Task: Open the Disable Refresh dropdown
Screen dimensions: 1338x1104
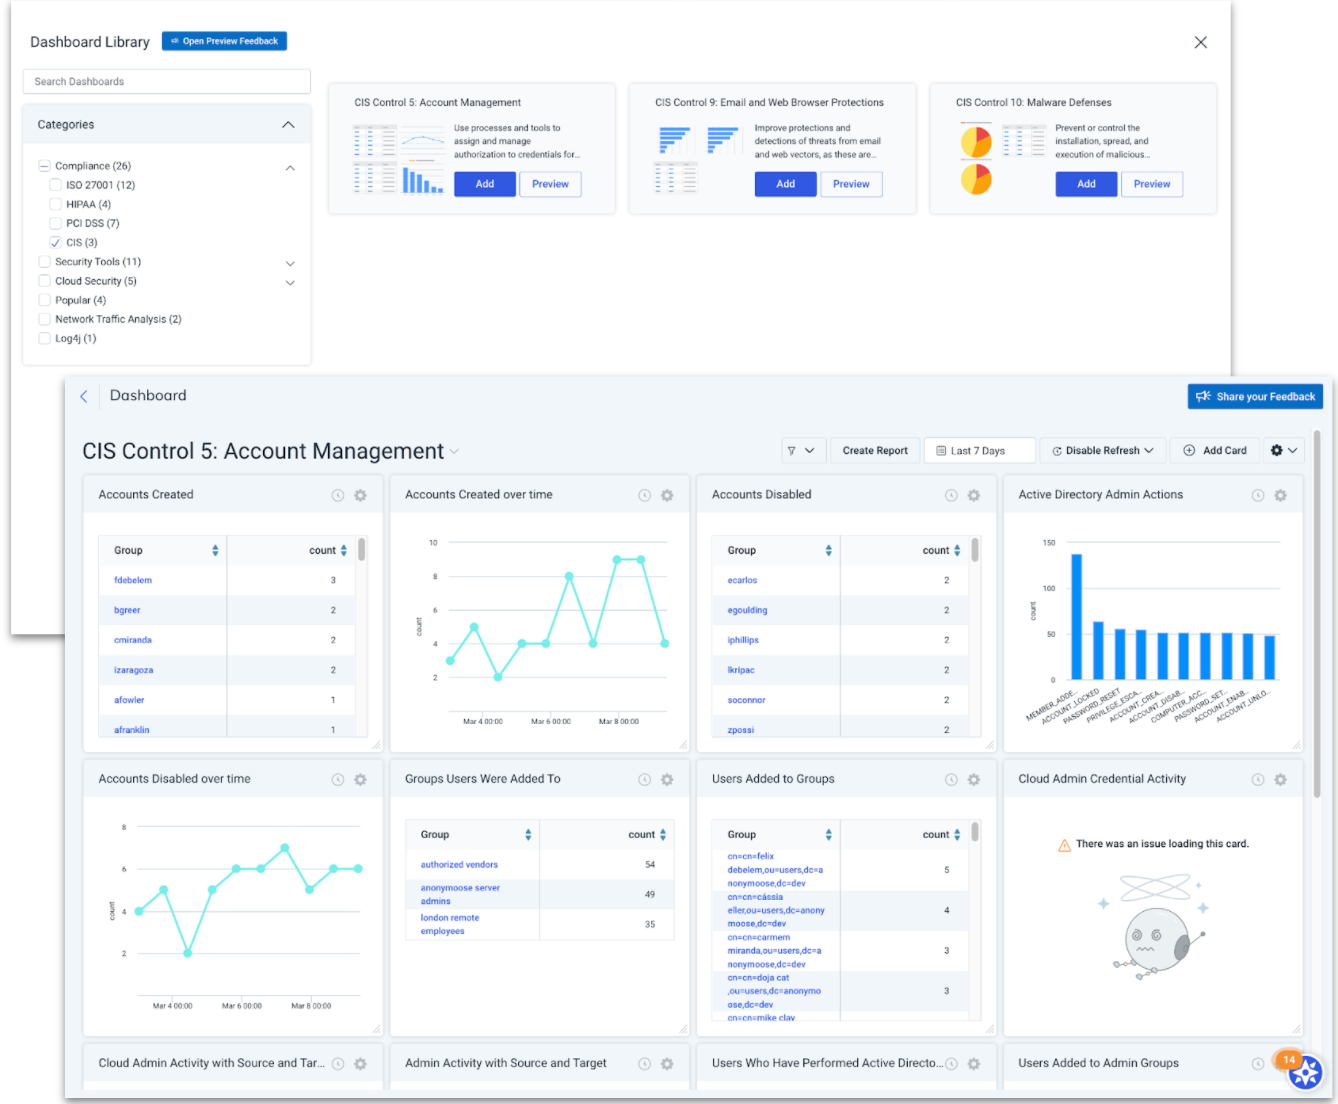Action: (x=1102, y=451)
